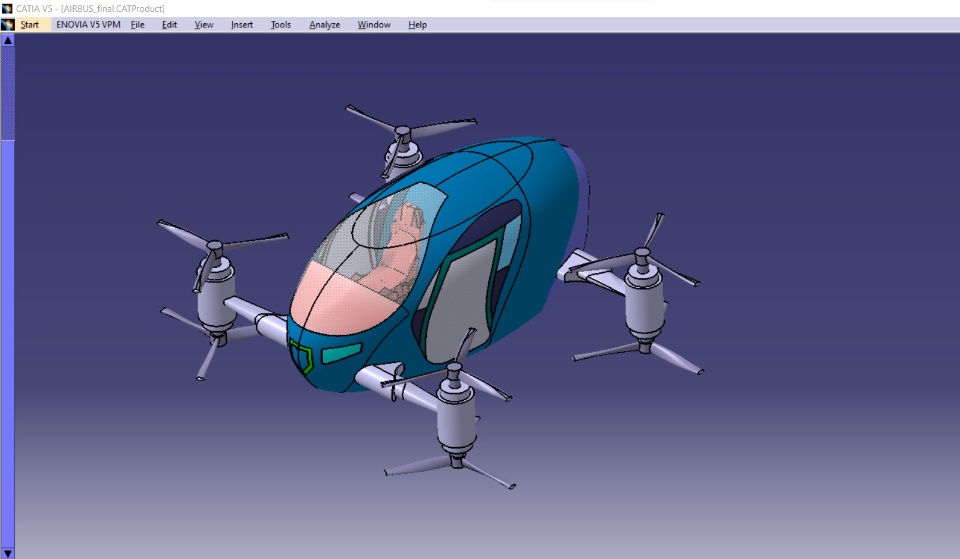The height and width of the screenshot is (559, 960).
Task: Open the Window menu
Action: [374, 24]
